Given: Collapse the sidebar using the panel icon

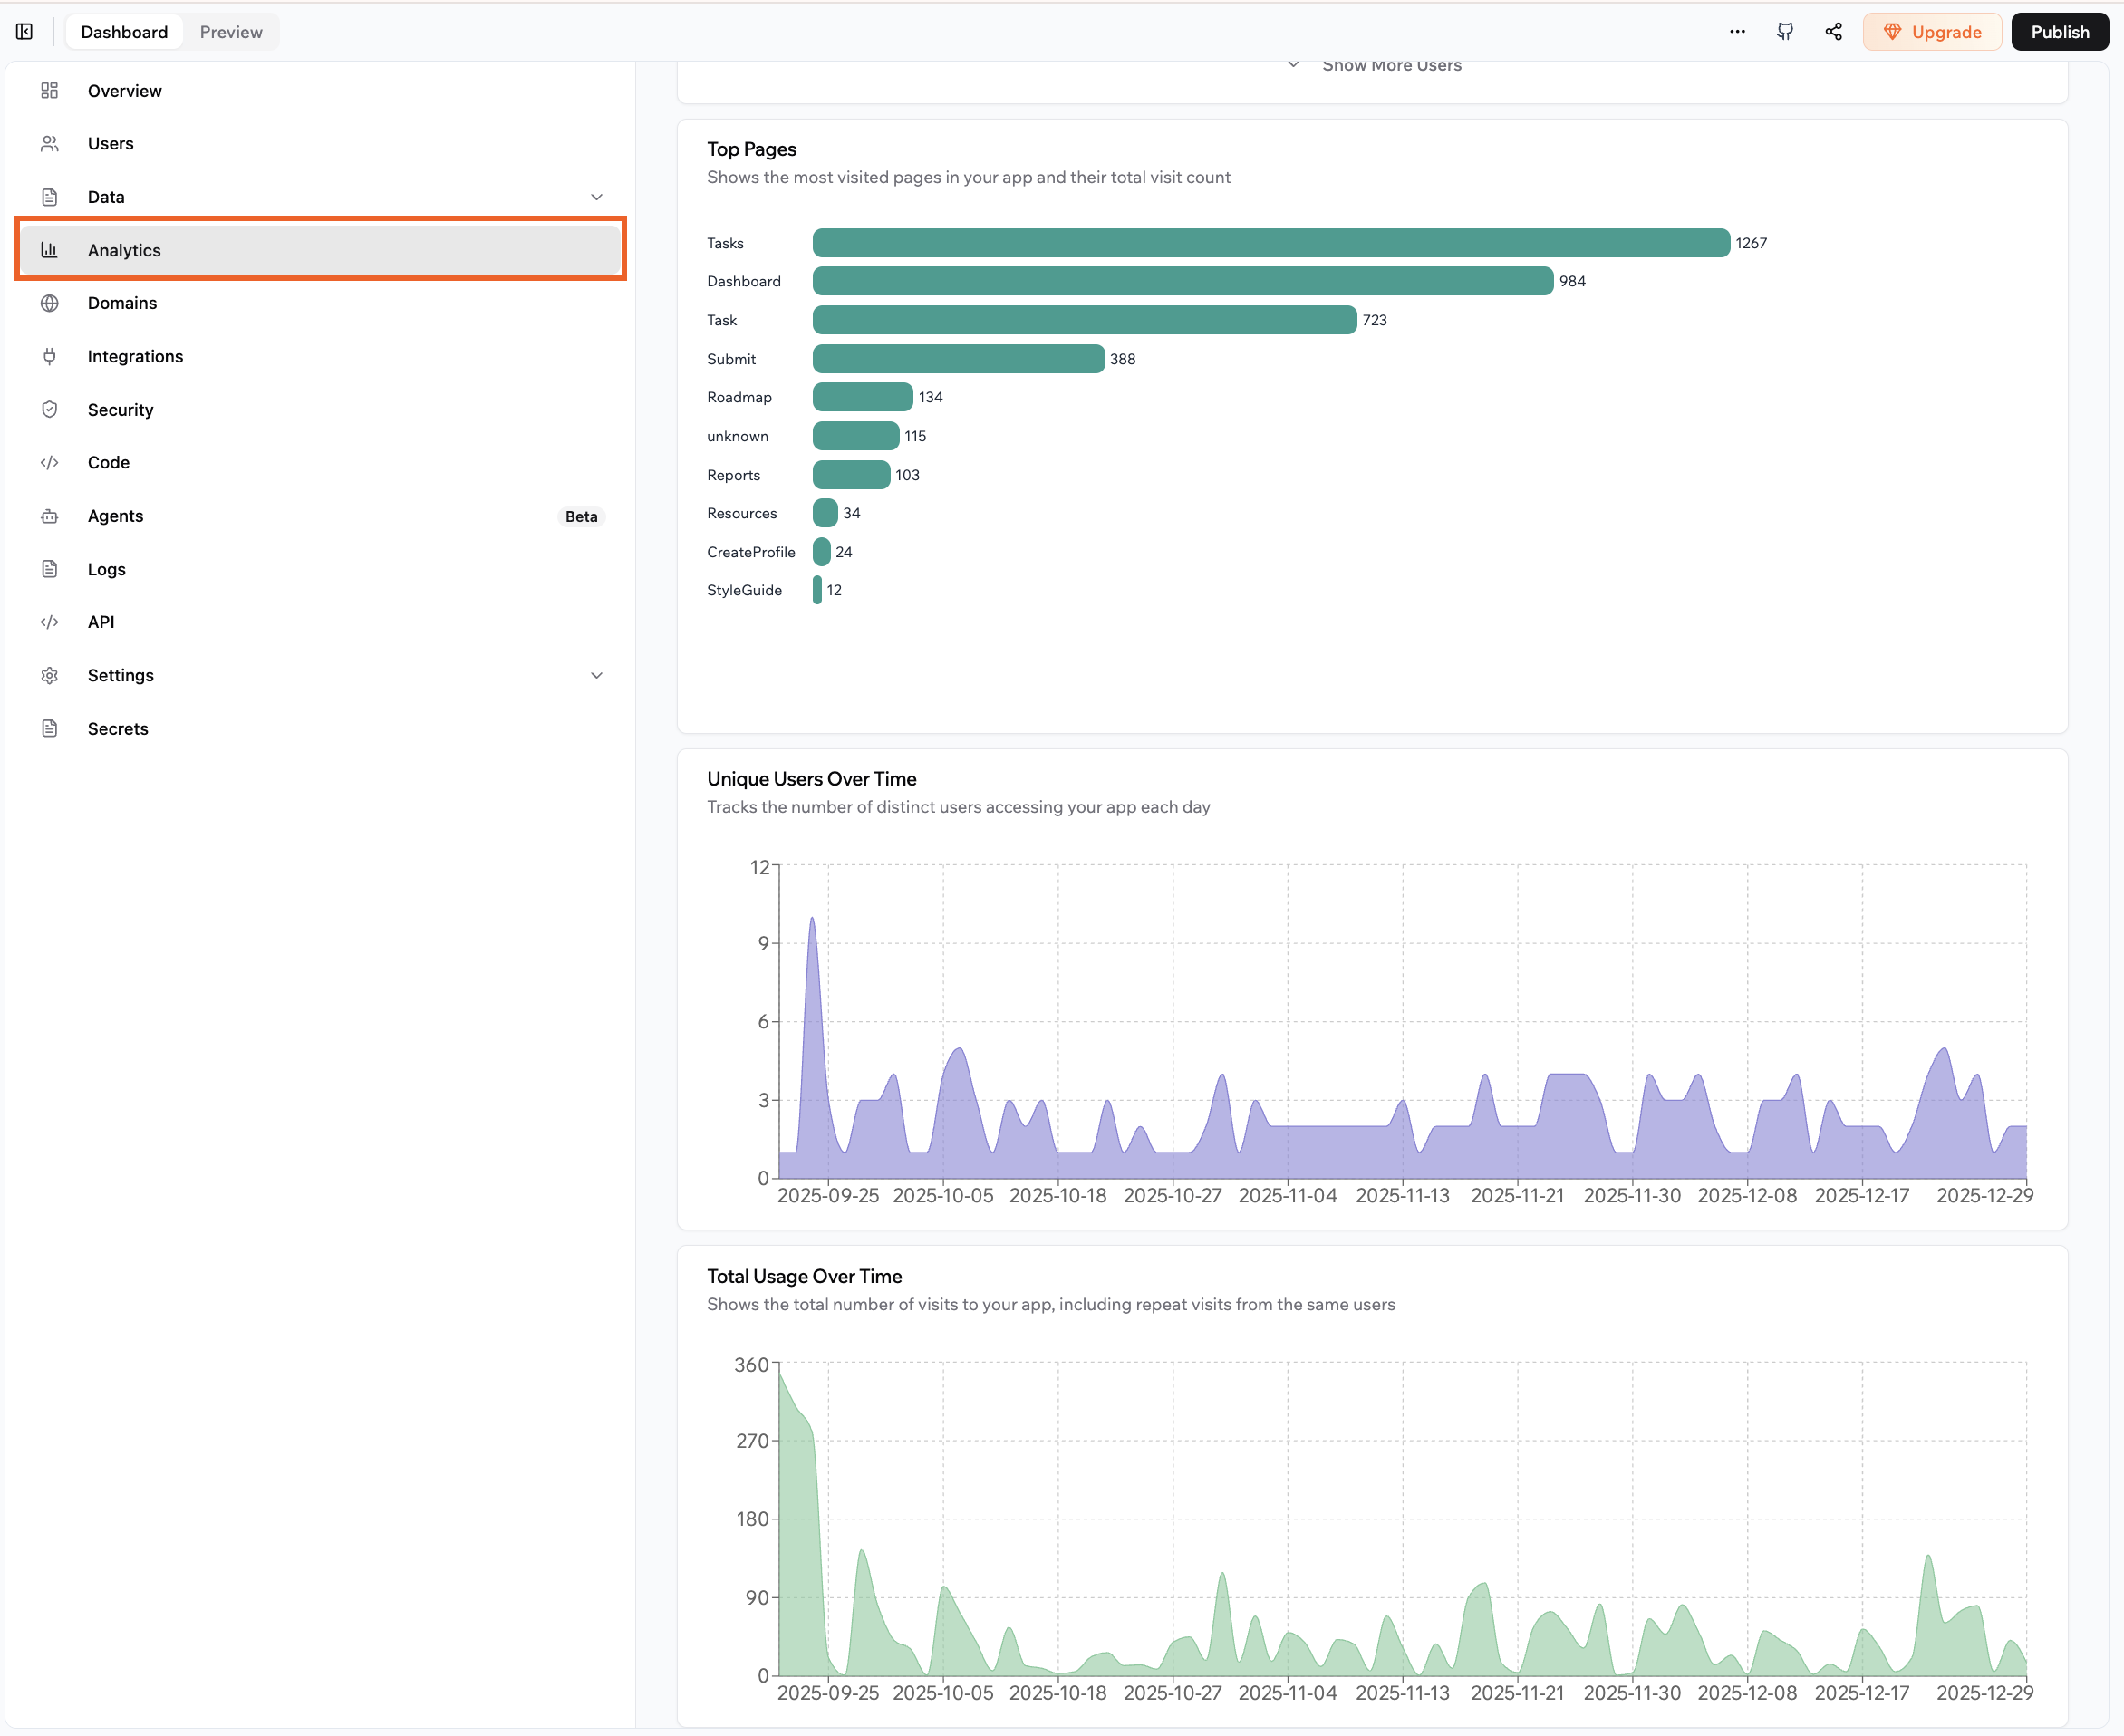Looking at the screenshot, I should pyautogui.click(x=24, y=31).
